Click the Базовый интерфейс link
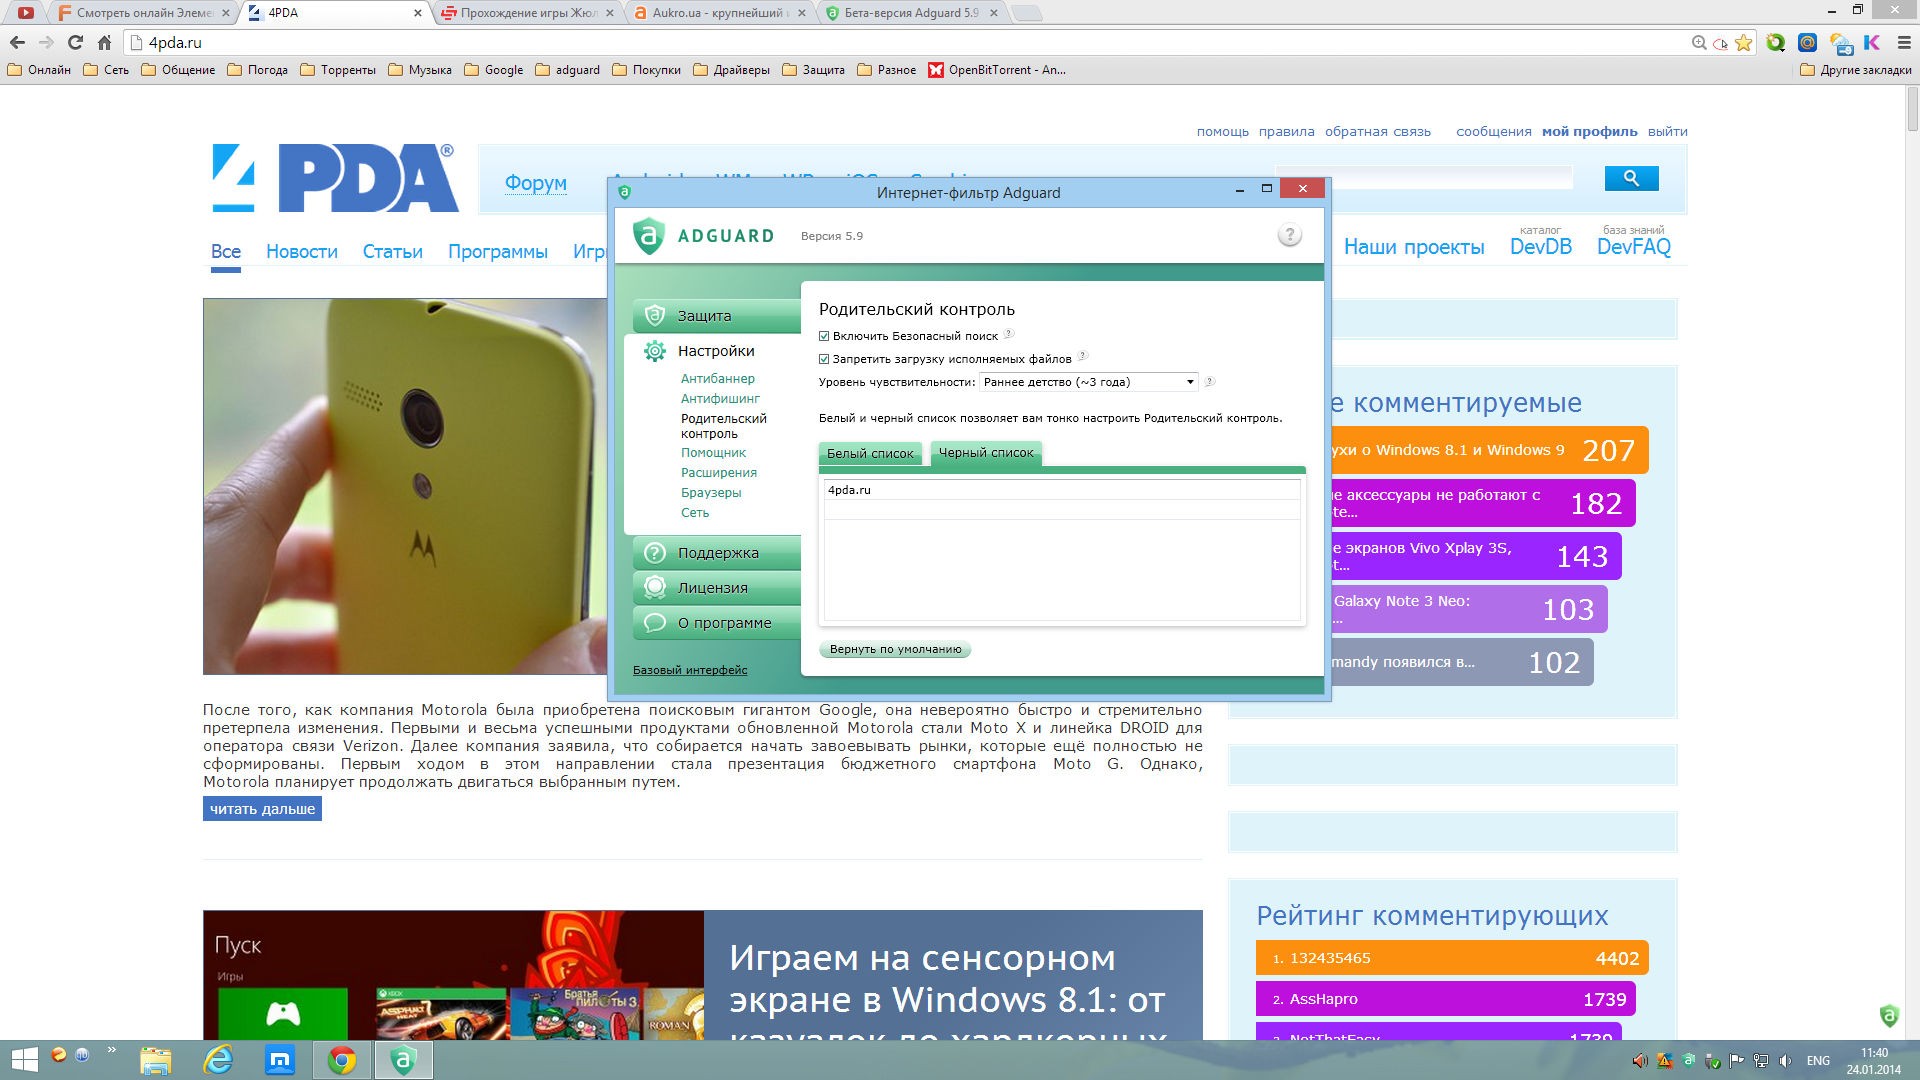The height and width of the screenshot is (1080, 1920). coord(690,670)
